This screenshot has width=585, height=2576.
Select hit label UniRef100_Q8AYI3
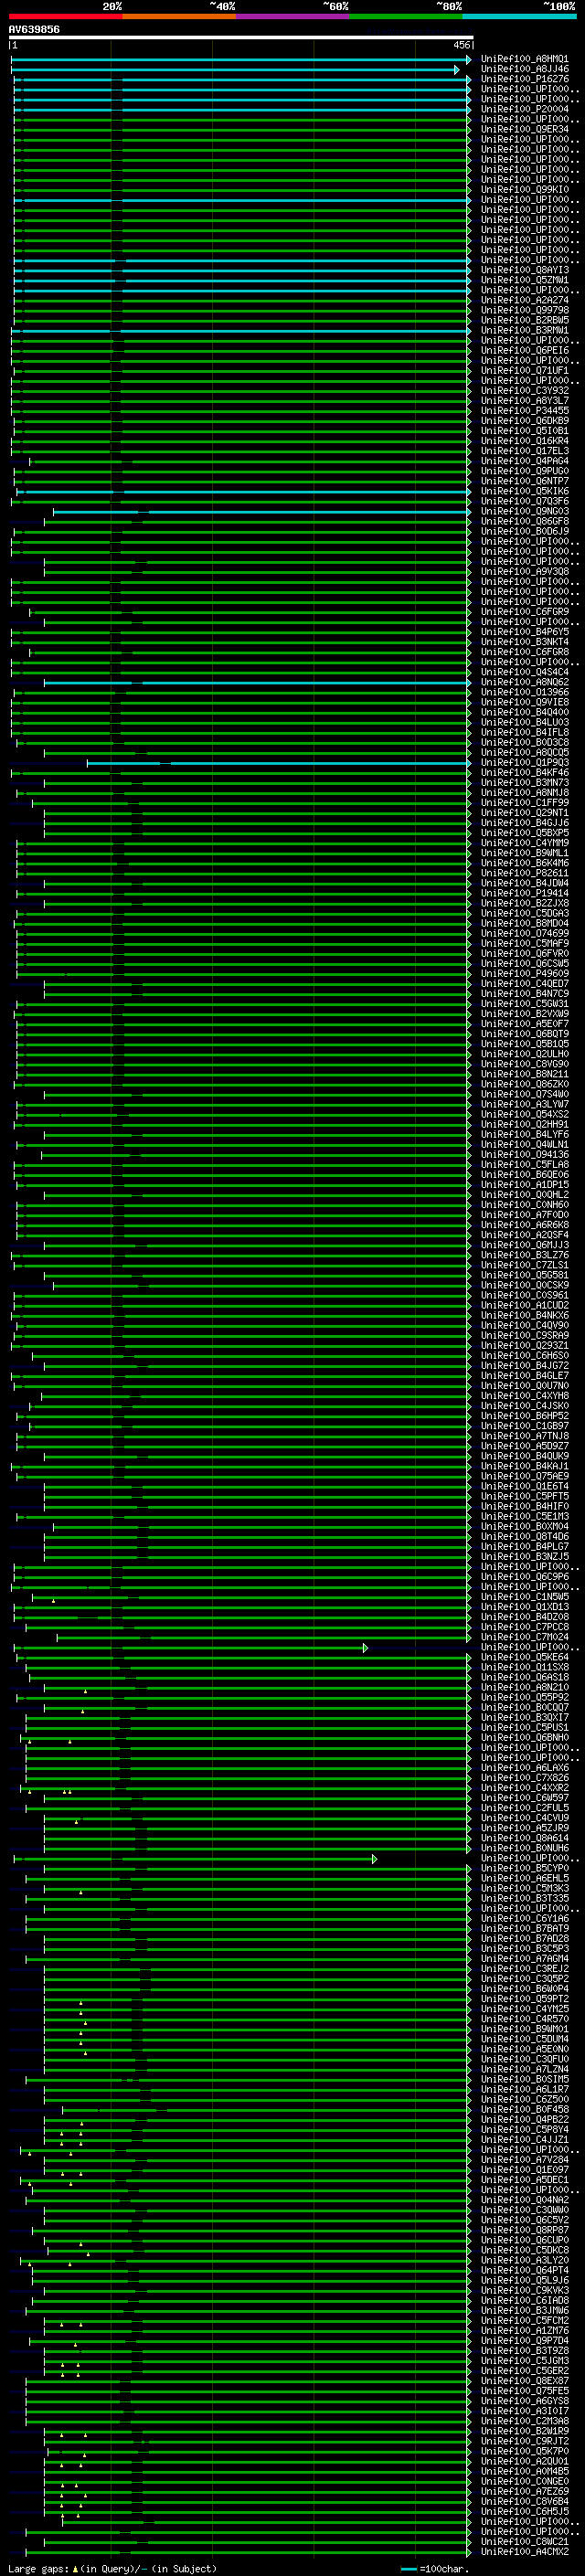(x=524, y=270)
